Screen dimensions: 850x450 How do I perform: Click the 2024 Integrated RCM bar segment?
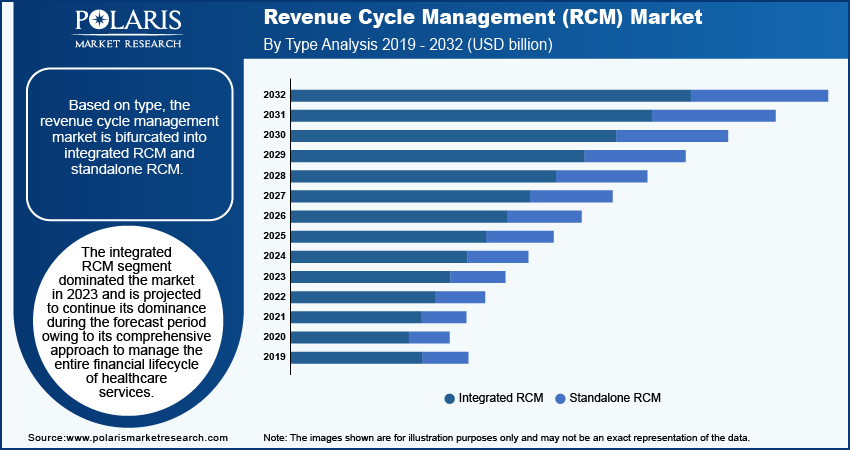(x=379, y=257)
